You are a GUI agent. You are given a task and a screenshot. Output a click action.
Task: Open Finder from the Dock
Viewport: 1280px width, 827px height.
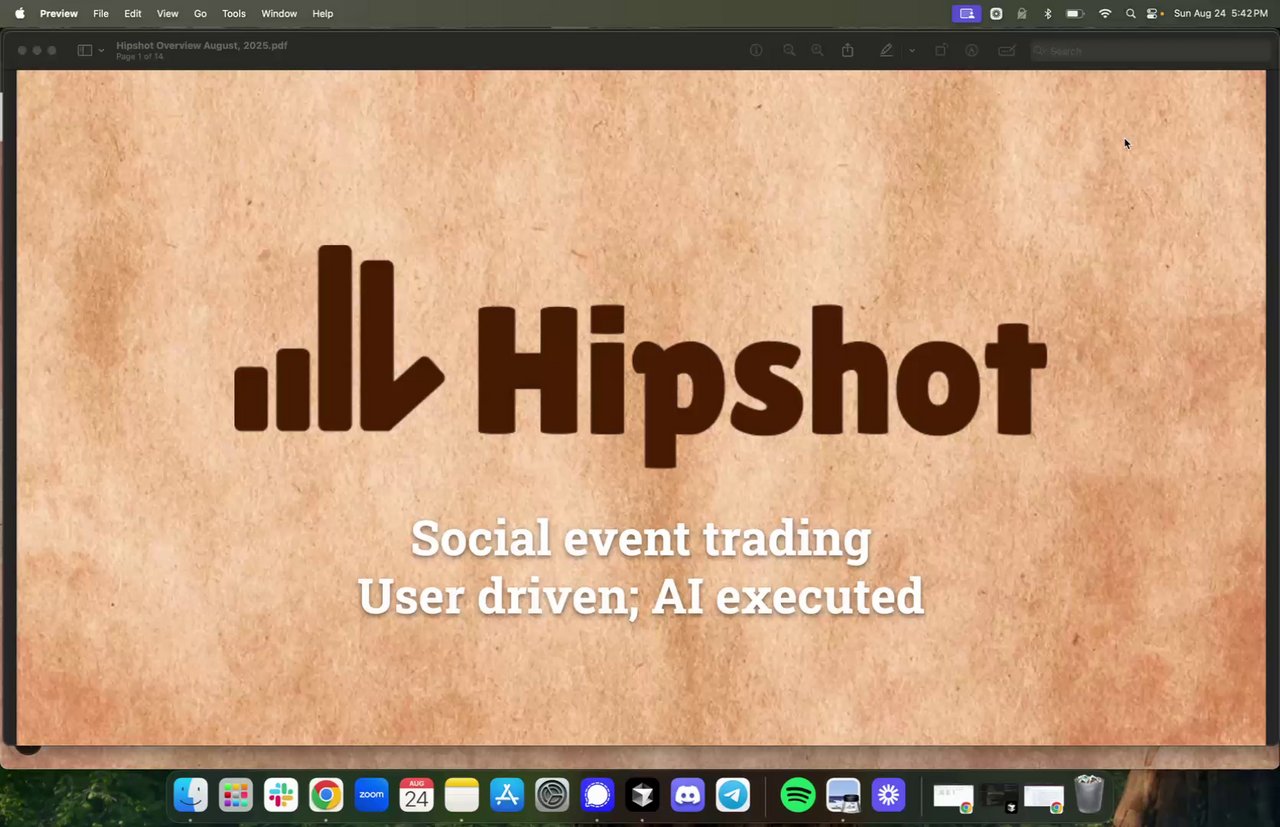tap(190, 795)
